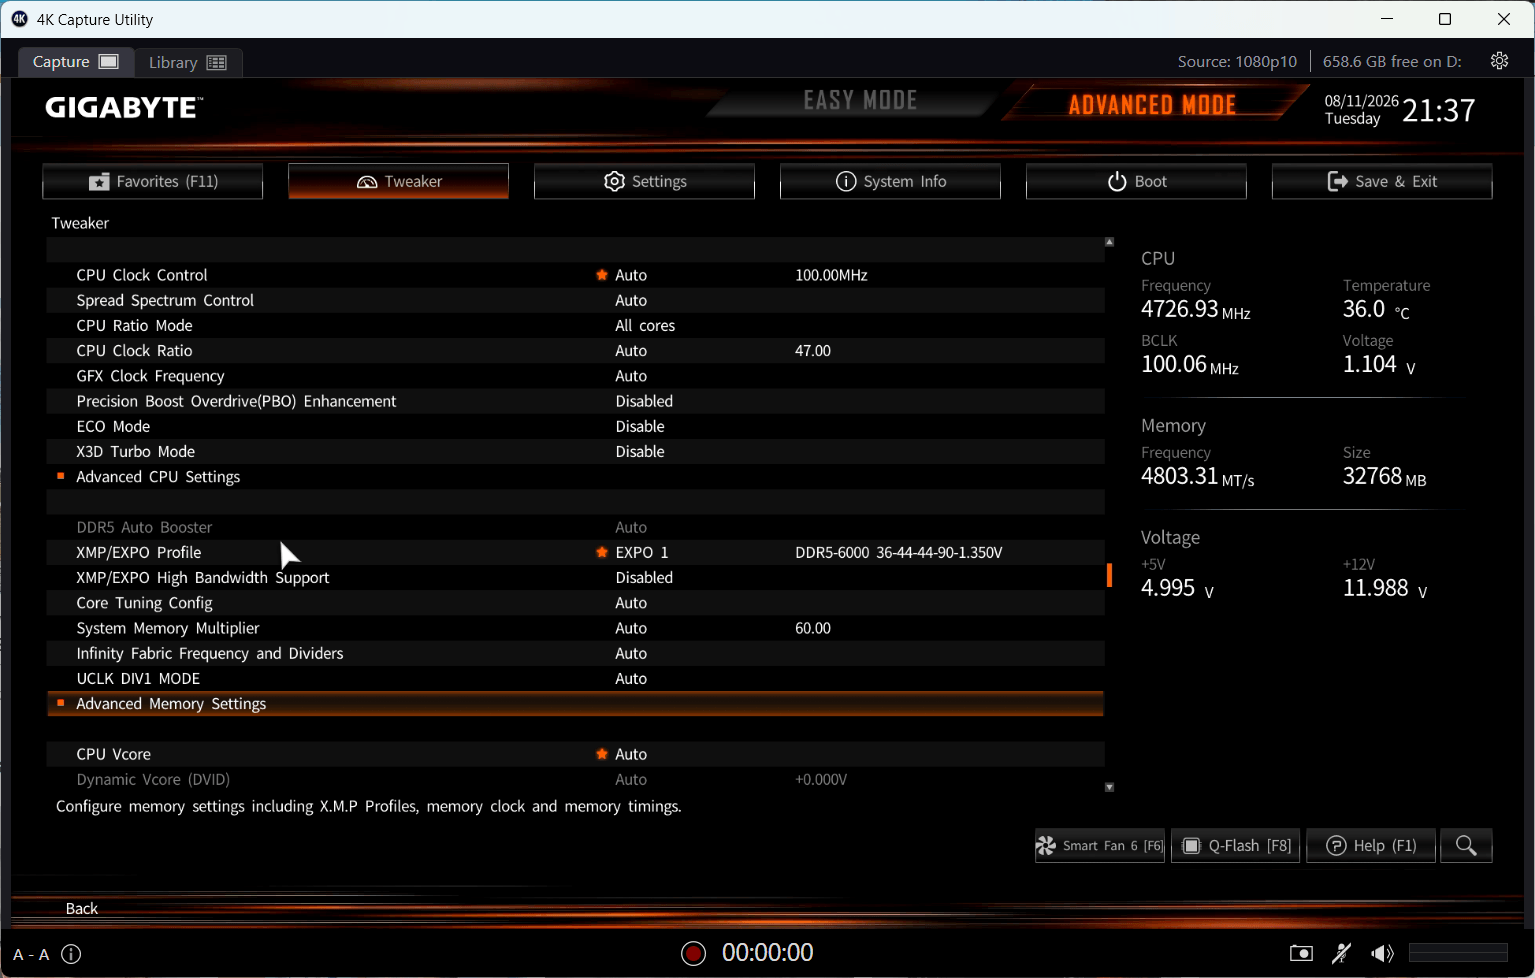
Task: Change XMP/EXPO Profile EXPO 1 value
Action: click(x=642, y=552)
